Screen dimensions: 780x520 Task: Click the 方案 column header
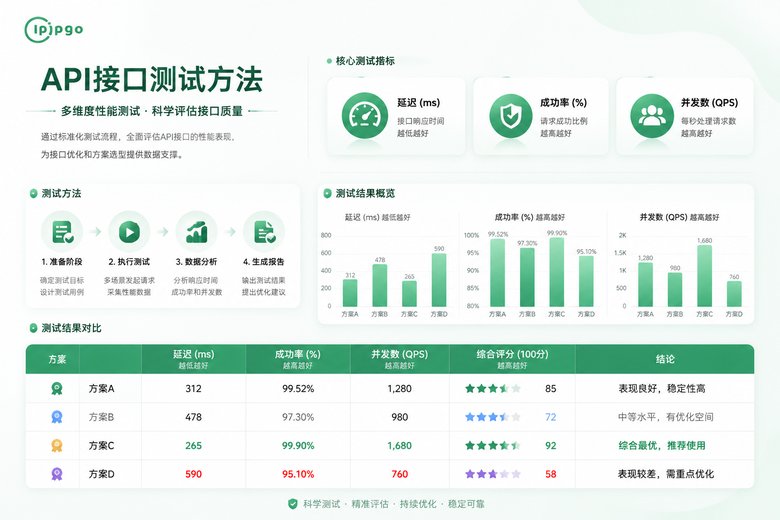tap(57, 359)
